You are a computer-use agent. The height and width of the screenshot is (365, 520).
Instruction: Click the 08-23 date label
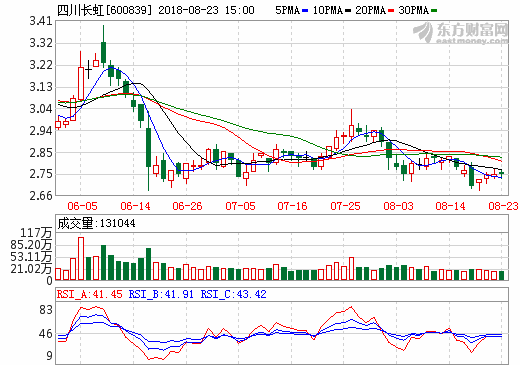click(x=503, y=206)
